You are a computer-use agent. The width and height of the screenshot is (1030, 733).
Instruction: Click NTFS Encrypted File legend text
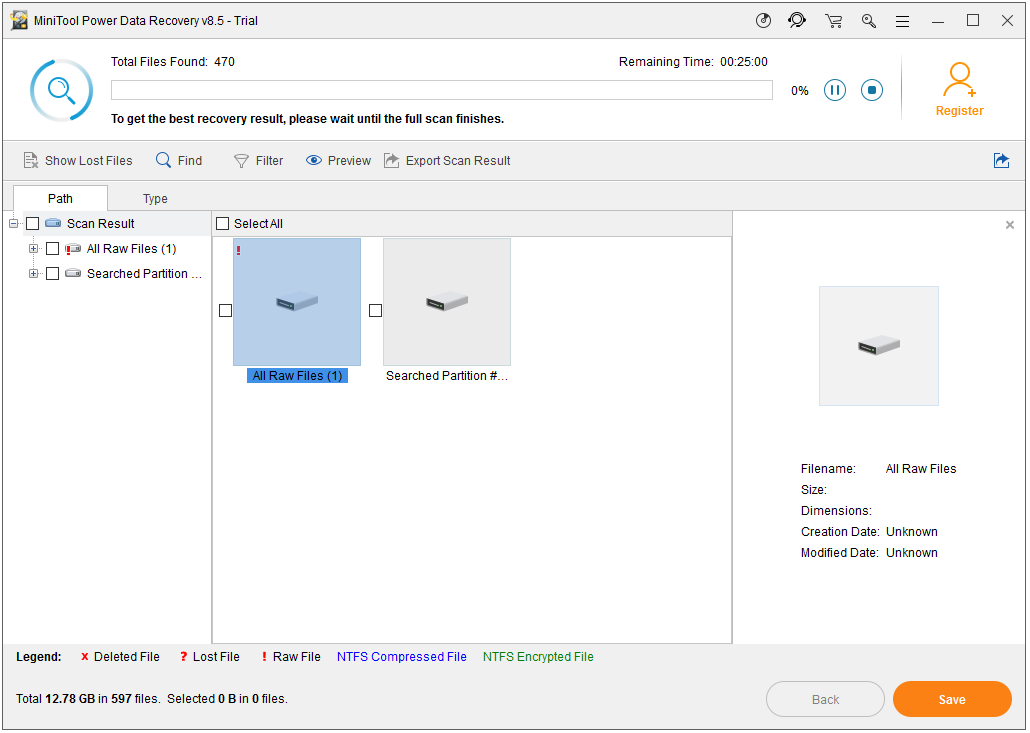pyautogui.click(x=538, y=657)
